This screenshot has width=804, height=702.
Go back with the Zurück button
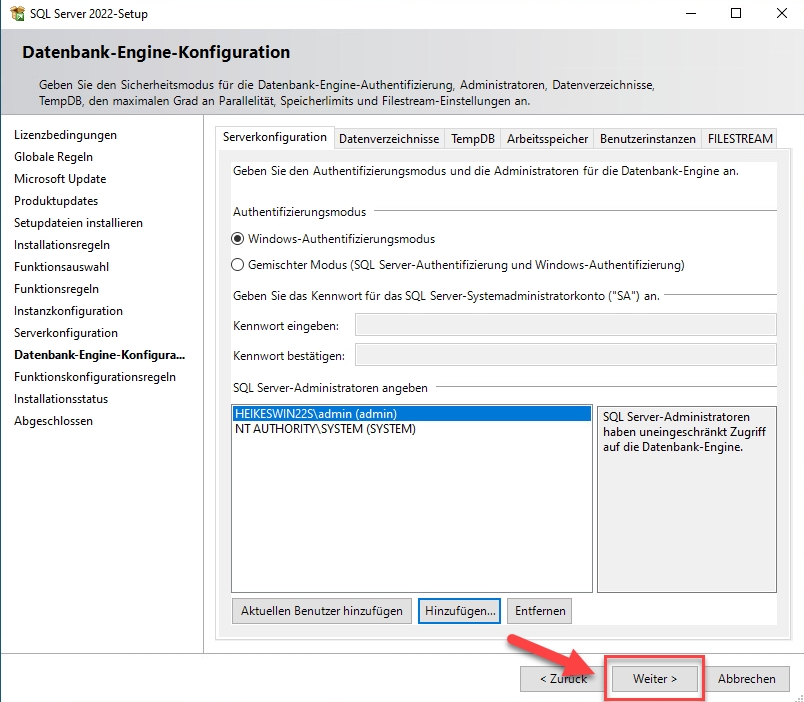tap(562, 679)
